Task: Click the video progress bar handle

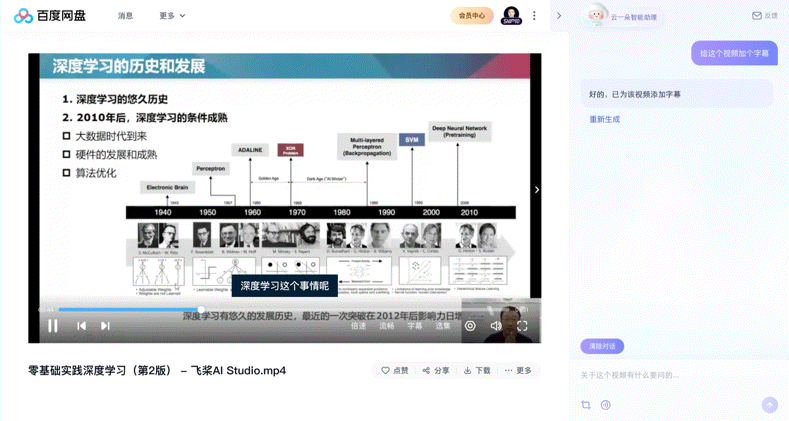Action: [201, 309]
